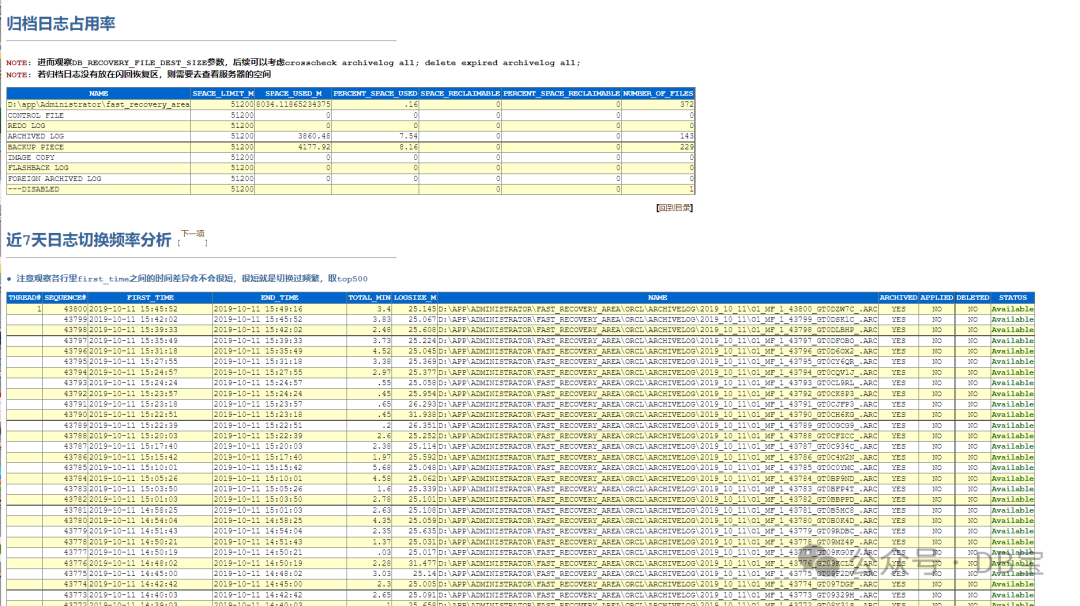Image resolution: width=1080 pixels, height=606 pixels.
Task: Select the ---DISABLED row name
Action: 33,189
